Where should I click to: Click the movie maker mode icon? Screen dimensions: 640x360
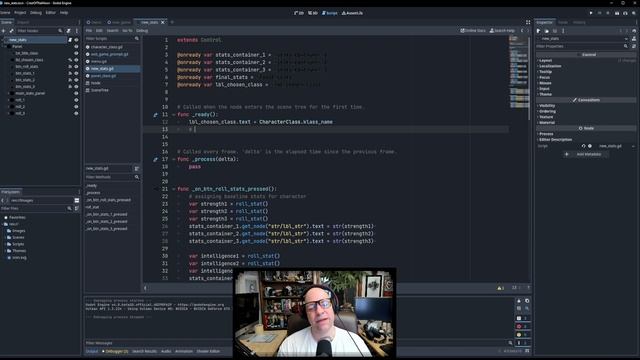point(634,13)
